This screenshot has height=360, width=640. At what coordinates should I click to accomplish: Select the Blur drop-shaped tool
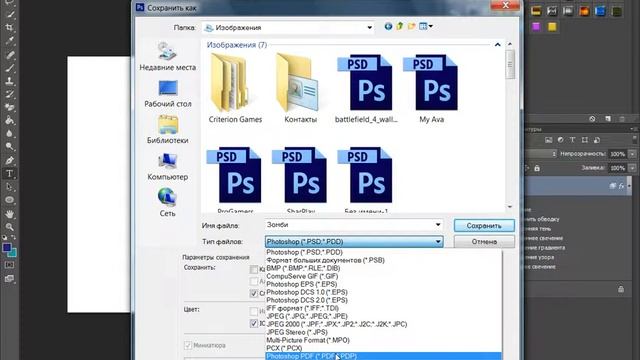(x=9, y=134)
